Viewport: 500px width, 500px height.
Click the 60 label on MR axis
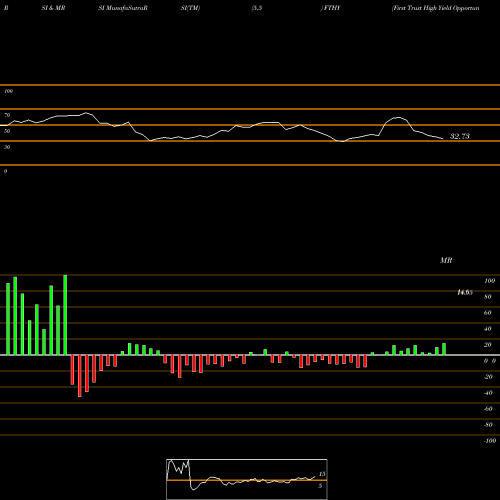point(488,313)
